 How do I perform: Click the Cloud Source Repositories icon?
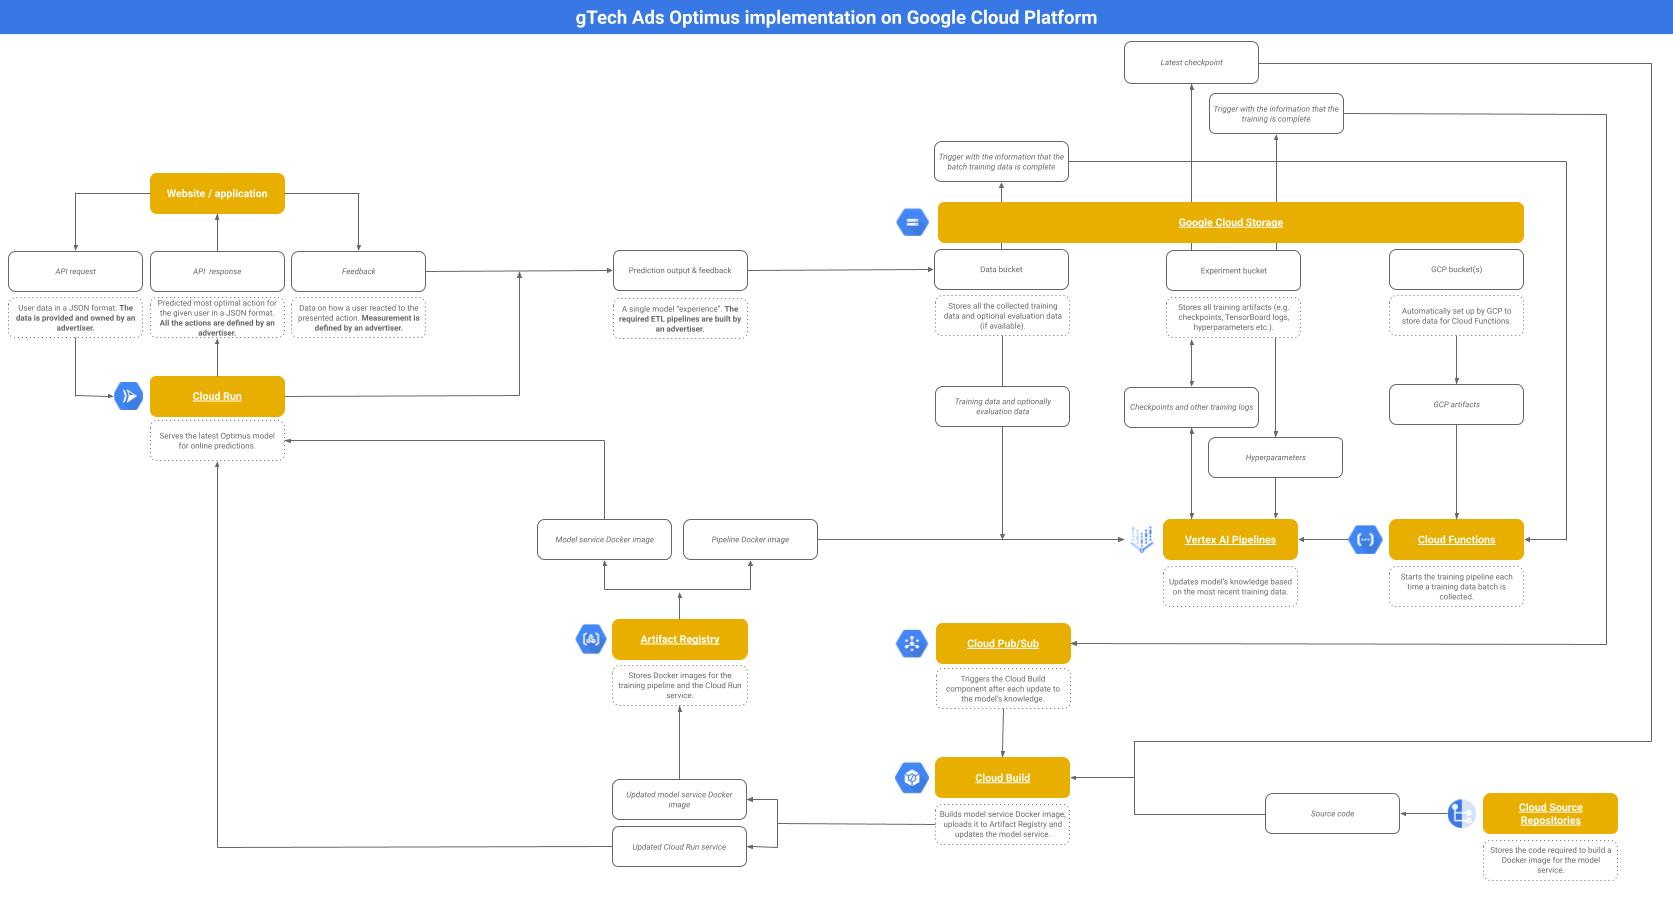coord(1461,813)
